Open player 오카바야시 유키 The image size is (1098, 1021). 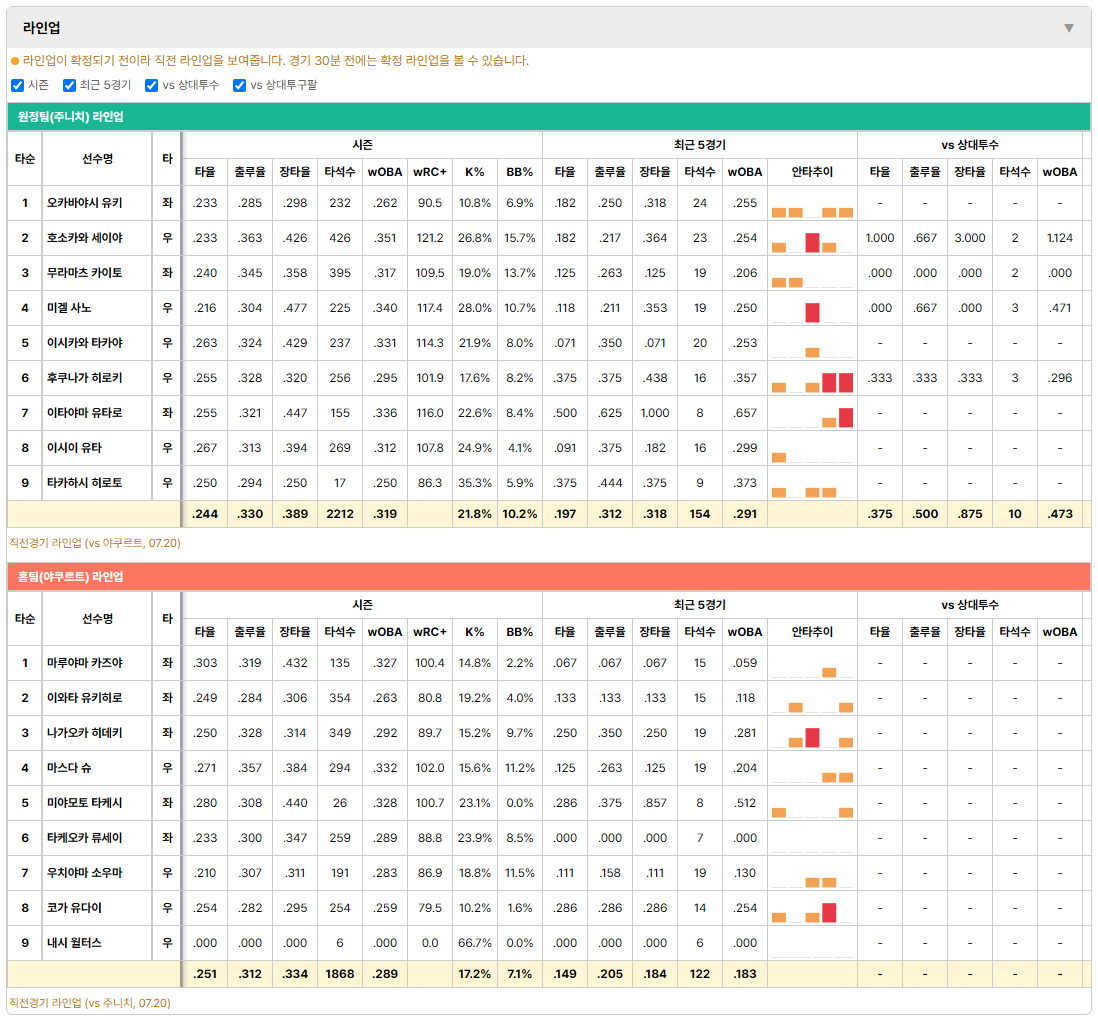[85, 203]
